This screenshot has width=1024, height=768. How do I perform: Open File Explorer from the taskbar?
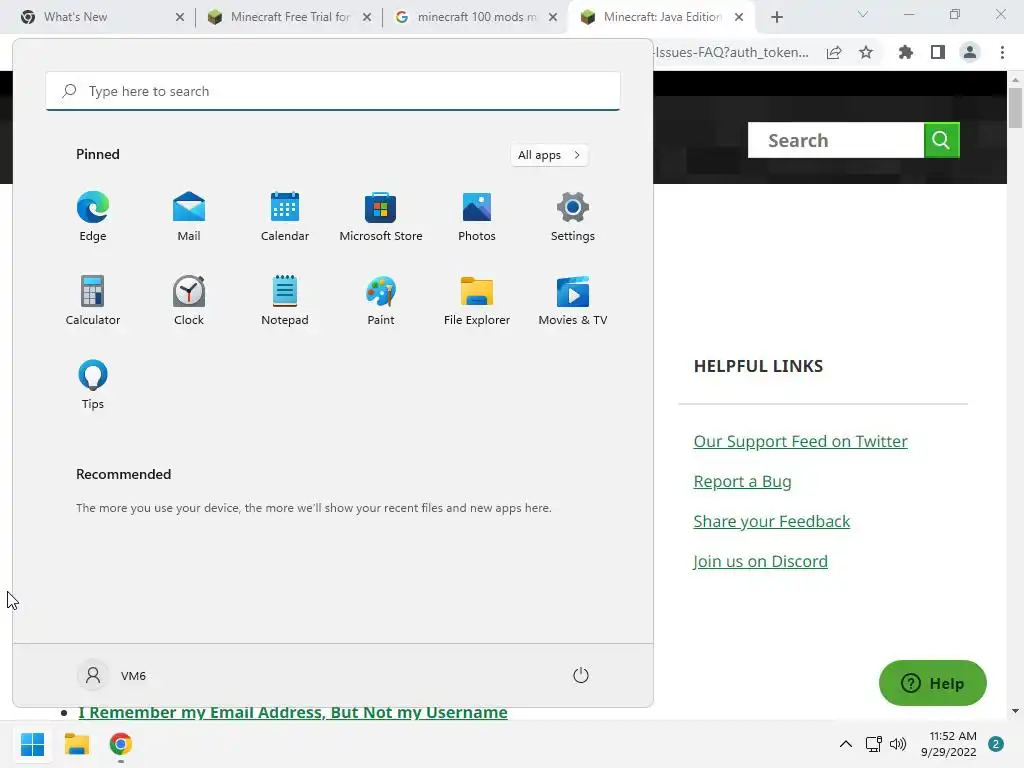point(76,744)
